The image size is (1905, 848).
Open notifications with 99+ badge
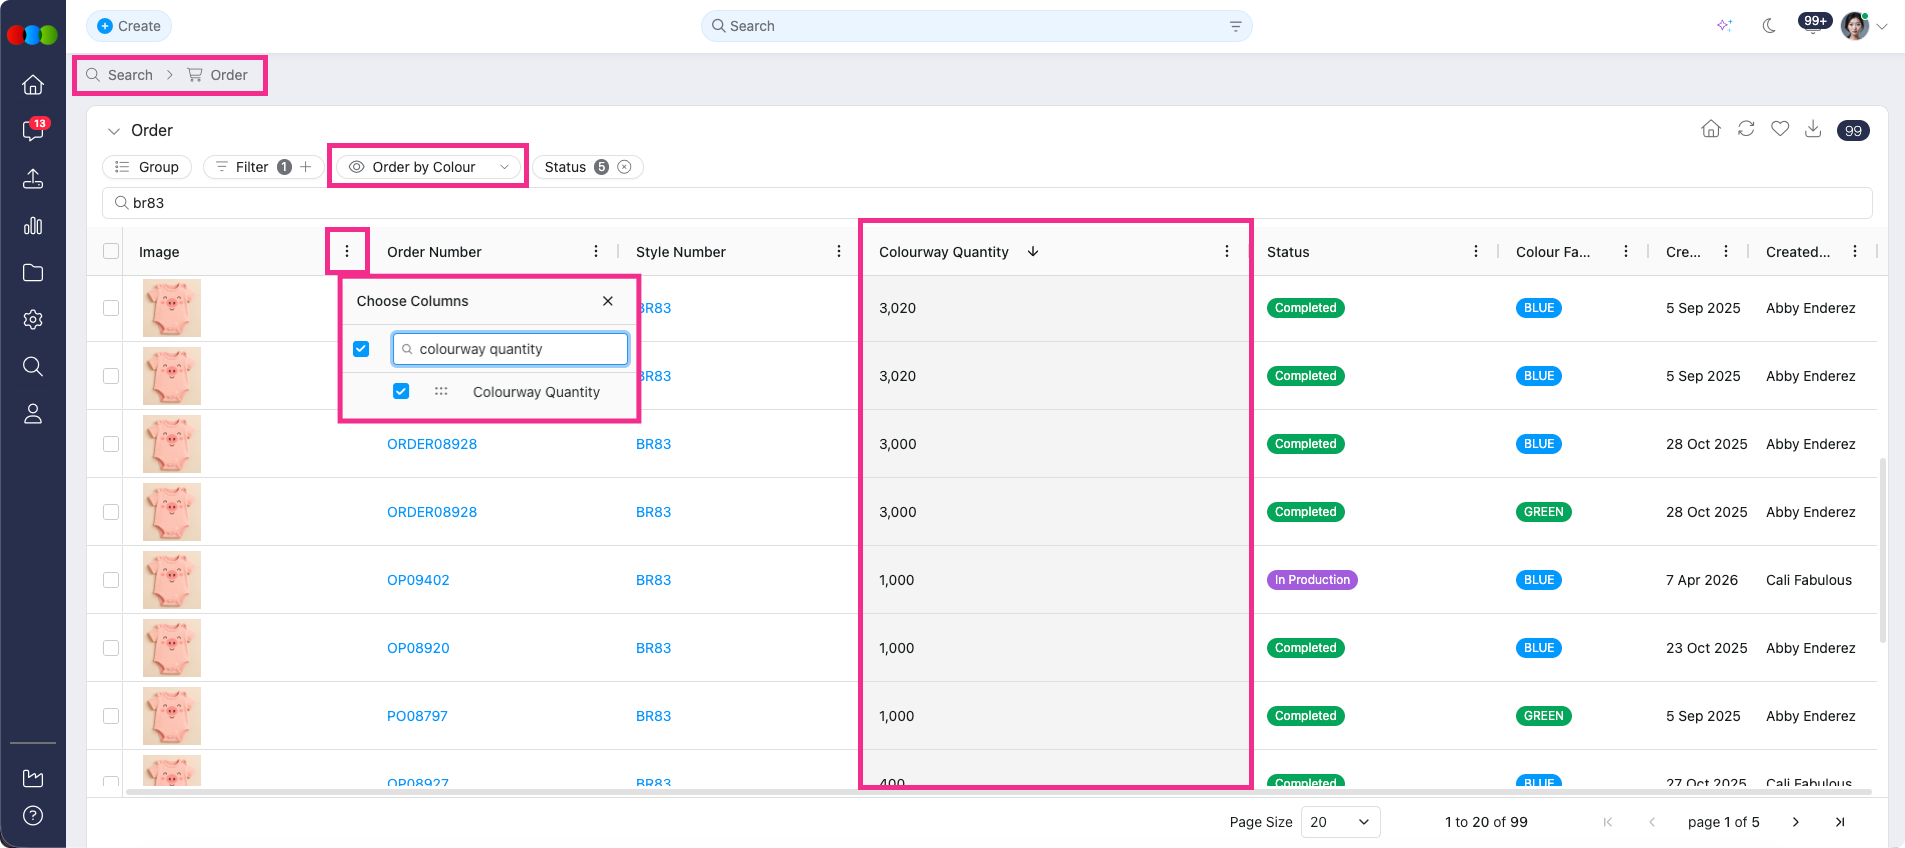tap(1814, 23)
